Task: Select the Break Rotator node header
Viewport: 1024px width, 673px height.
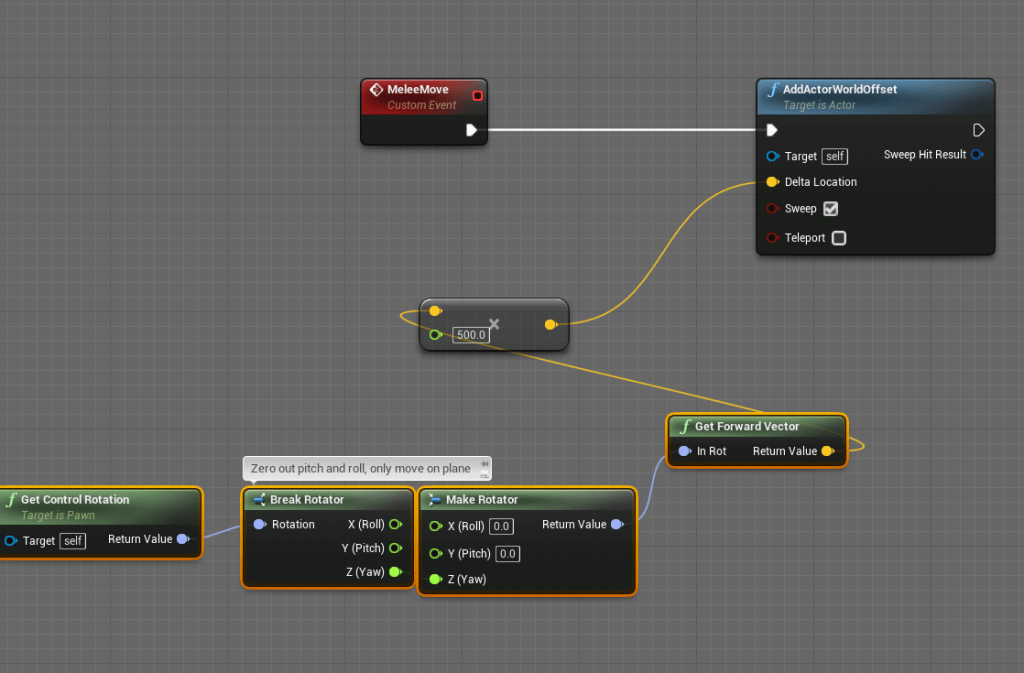Action: point(306,500)
